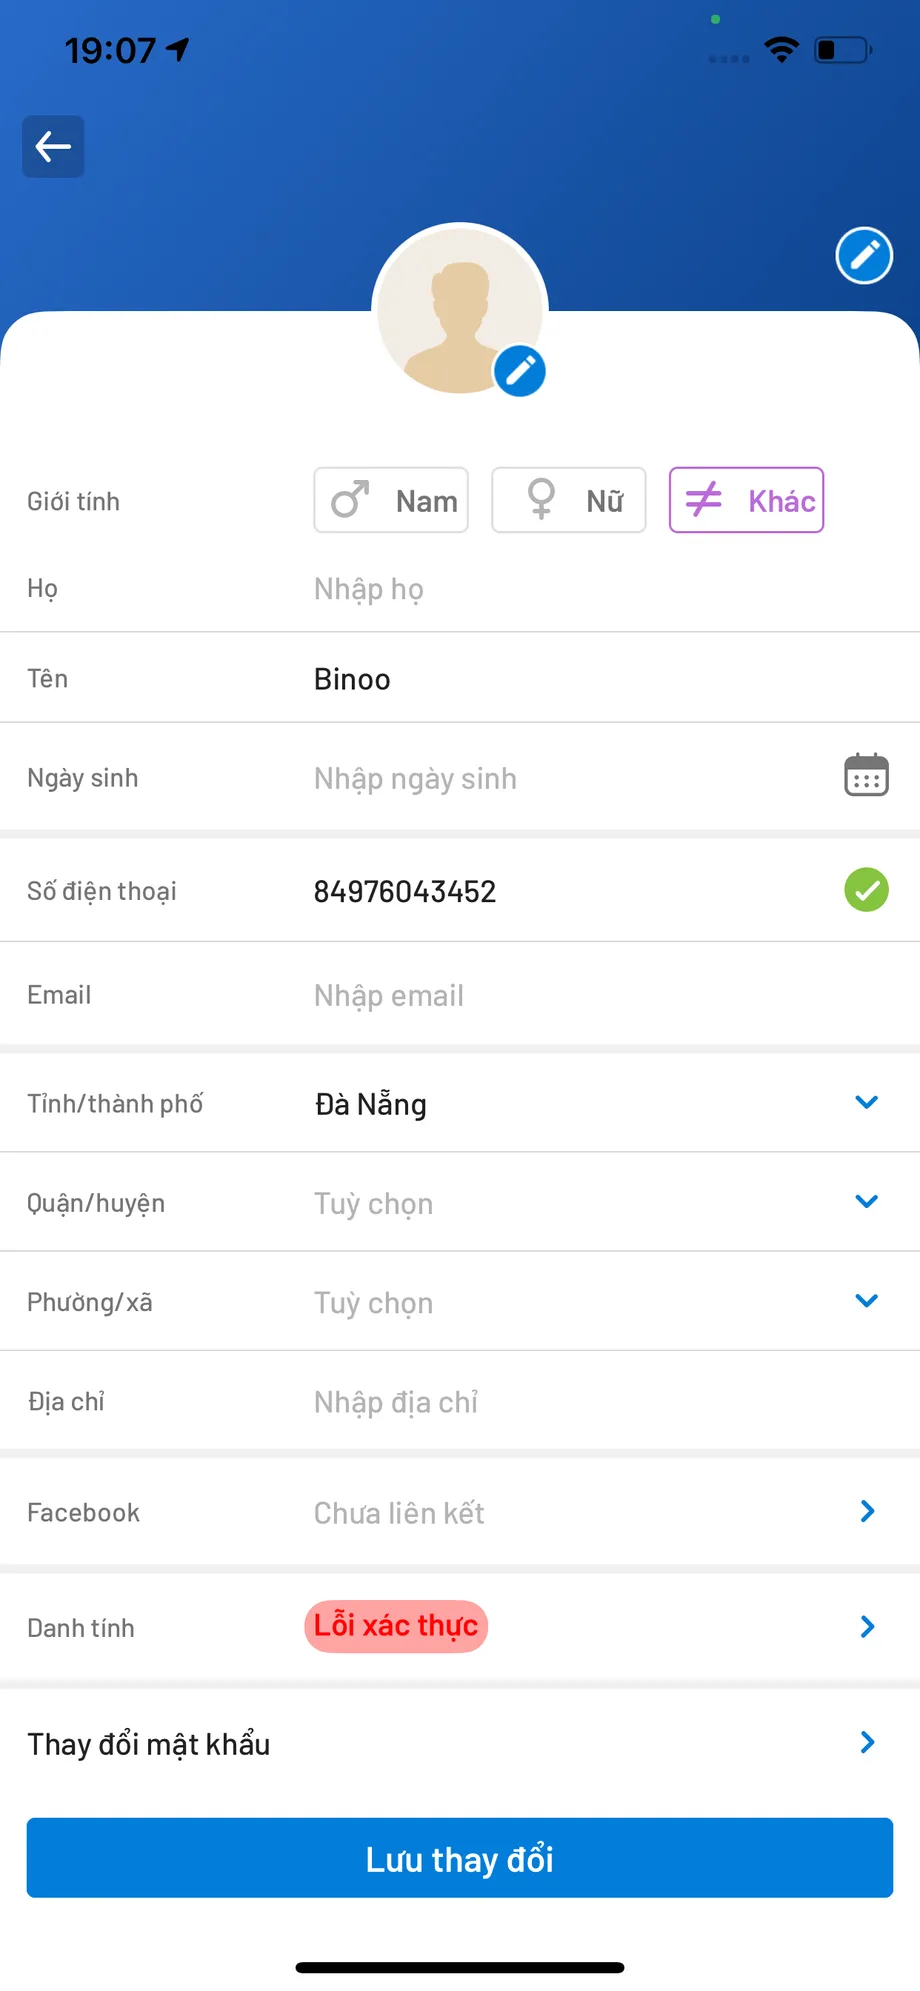This screenshot has width=920, height=1991.
Task: Open the birthday calendar picker icon
Action: point(866,776)
